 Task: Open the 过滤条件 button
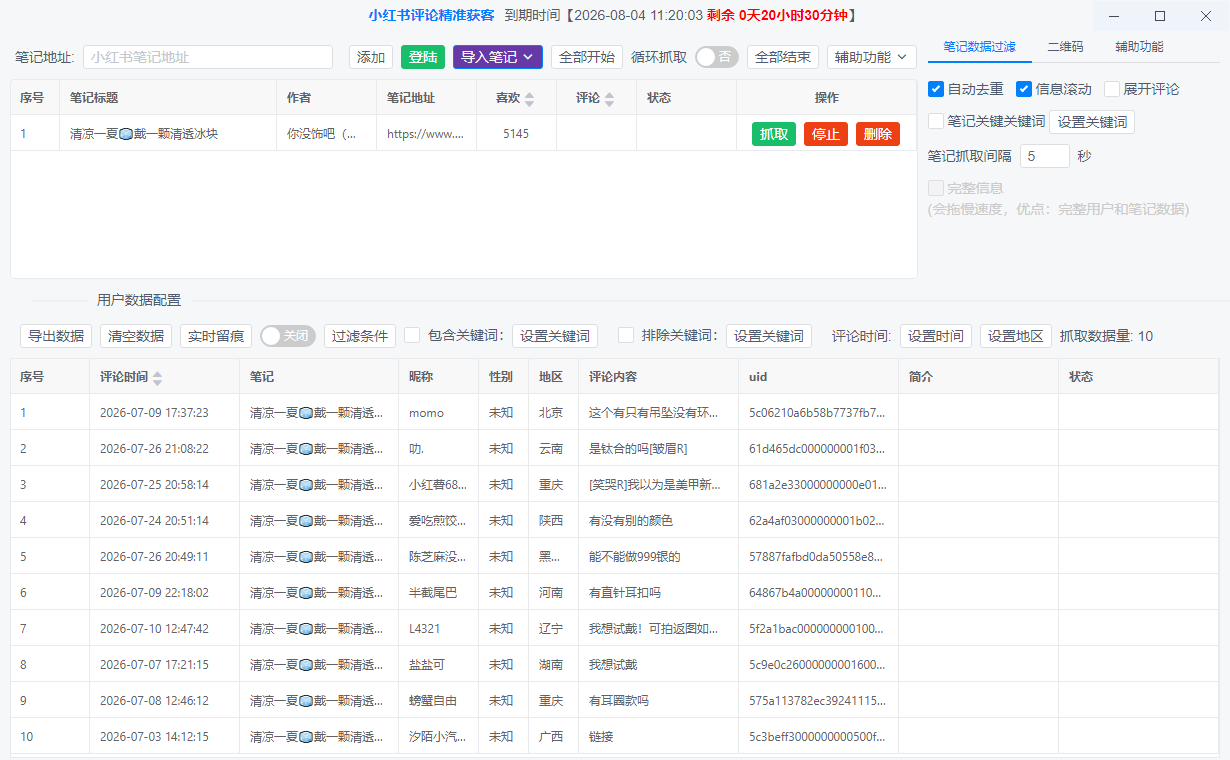(x=360, y=336)
